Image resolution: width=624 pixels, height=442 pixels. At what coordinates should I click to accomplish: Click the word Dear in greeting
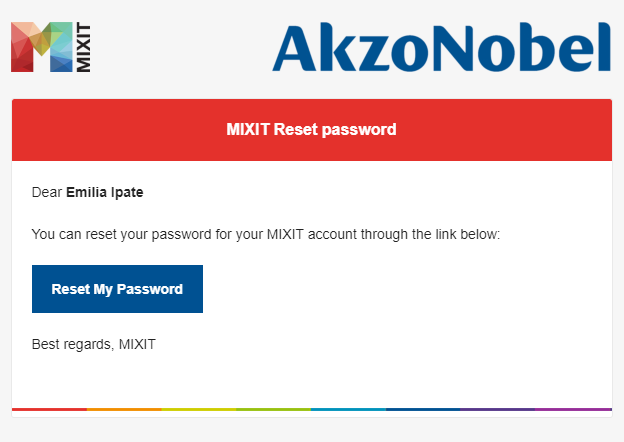click(x=47, y=192)
